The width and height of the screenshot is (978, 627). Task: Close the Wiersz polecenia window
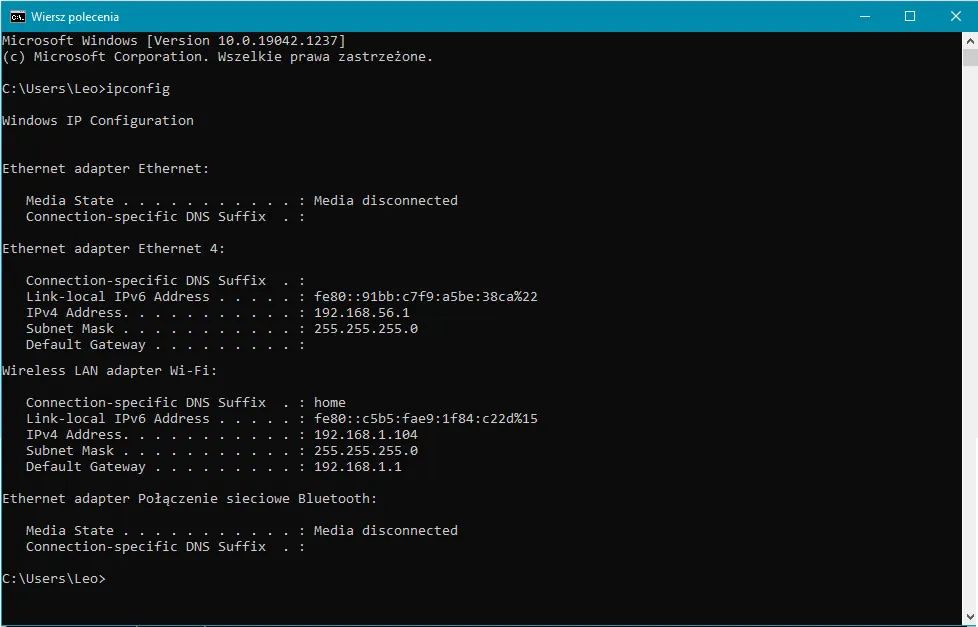(956, 16)
